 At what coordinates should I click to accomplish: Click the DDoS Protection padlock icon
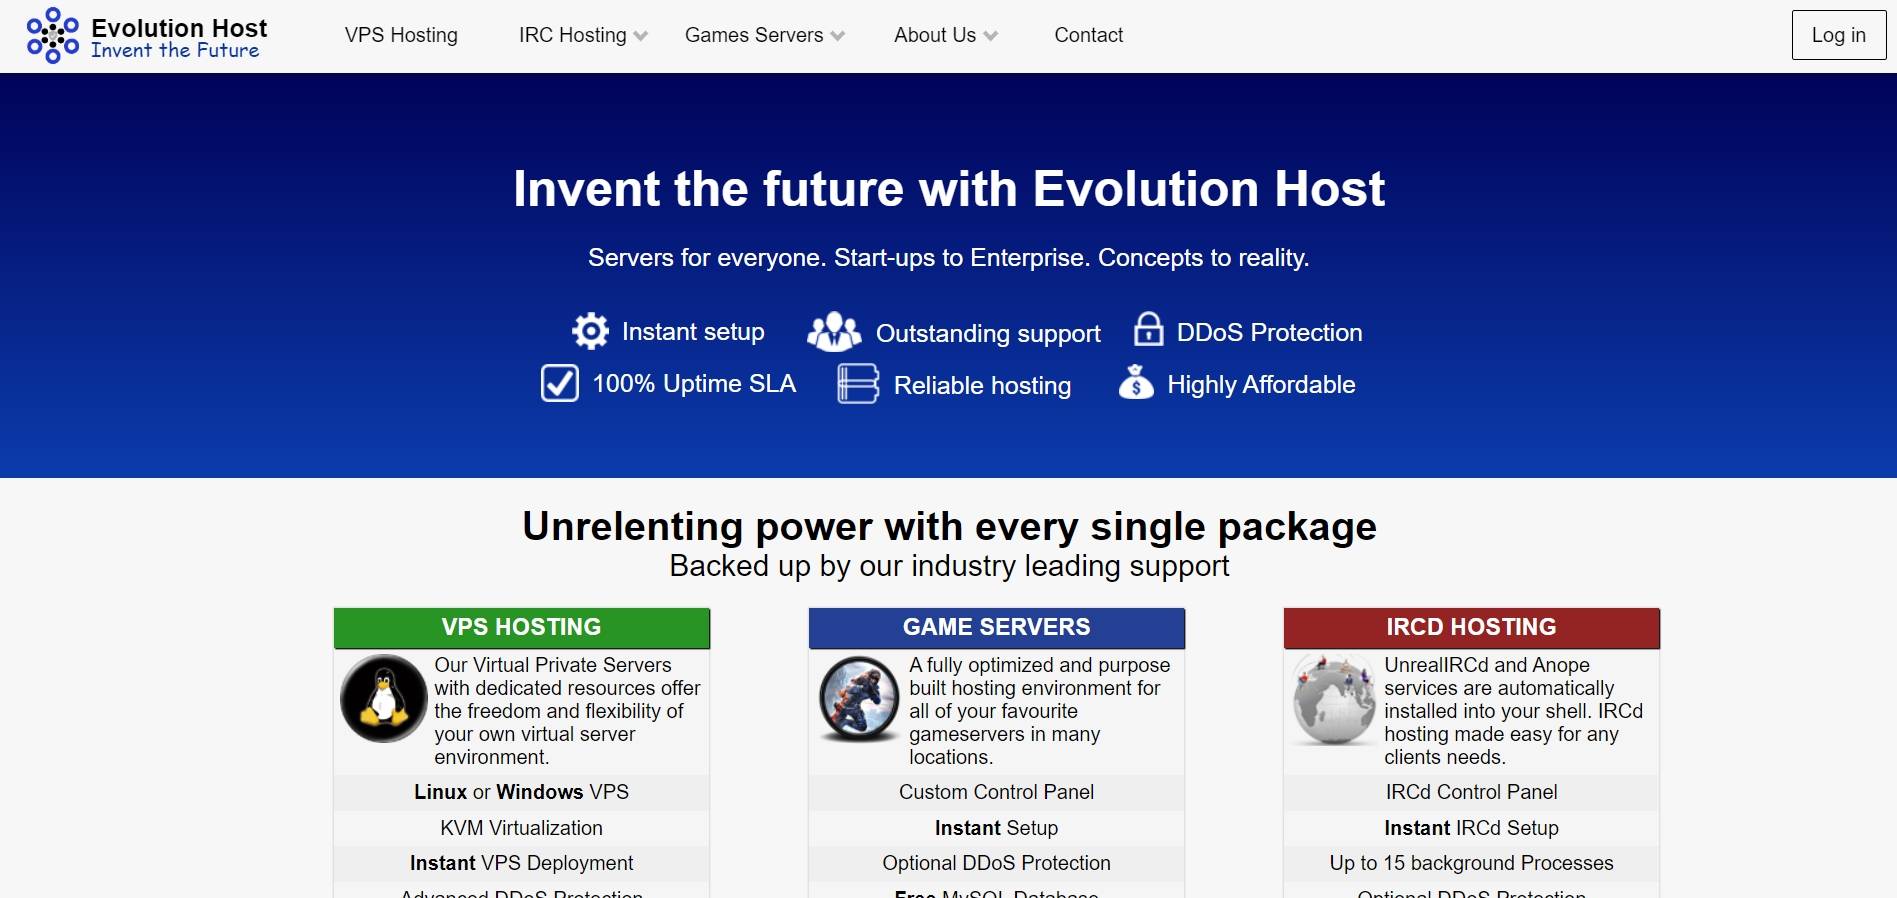pos(1148,329)
